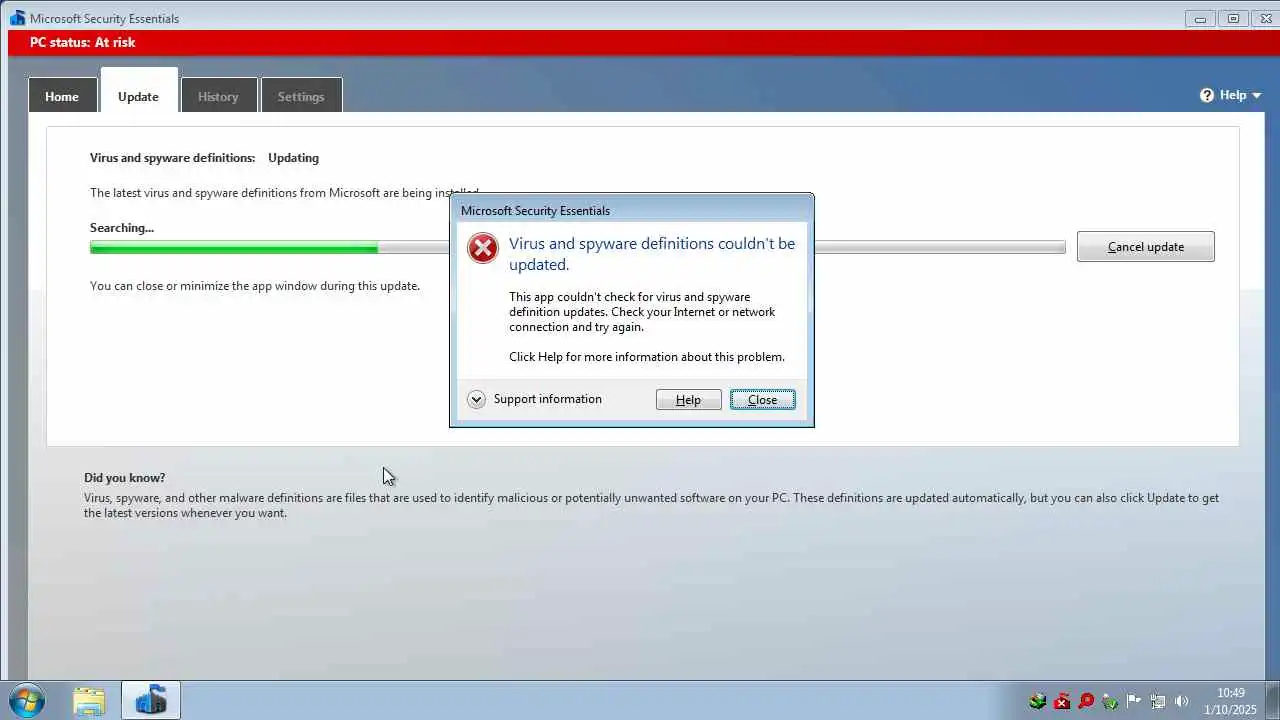Image resolution: width=1280 pixels, height=720 pixels.
Task: Click the volume speaker icon
Action: coord(1182,701)
